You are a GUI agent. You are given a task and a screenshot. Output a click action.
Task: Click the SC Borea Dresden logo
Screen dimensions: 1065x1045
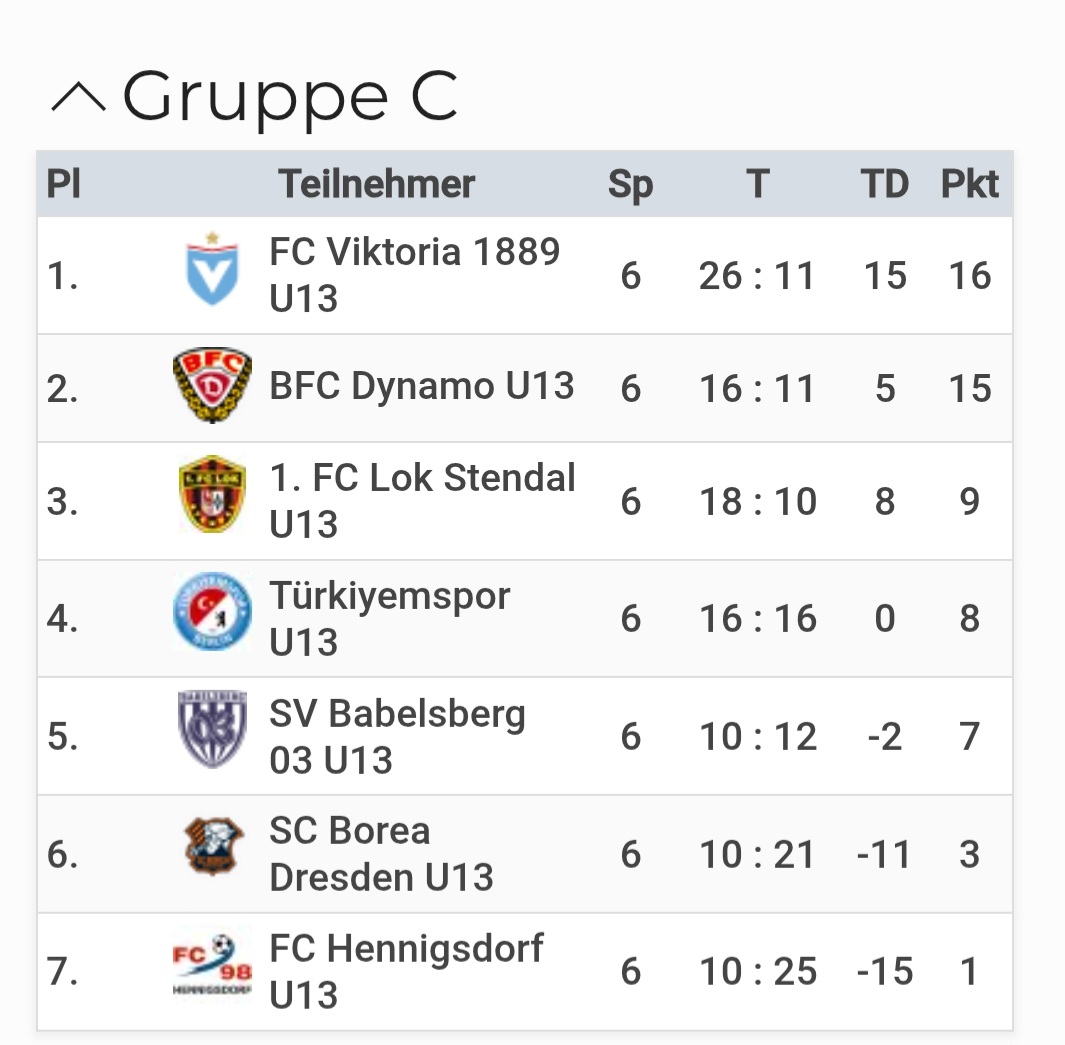point(214,845)
